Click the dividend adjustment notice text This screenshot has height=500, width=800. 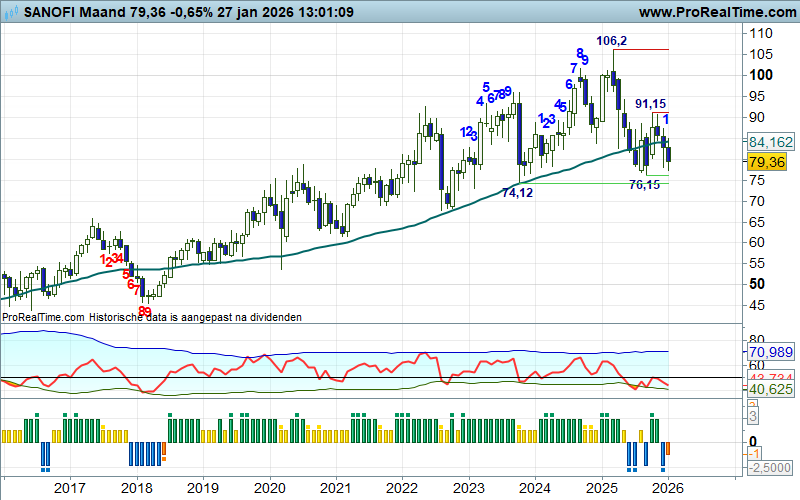tap(151, 316)
